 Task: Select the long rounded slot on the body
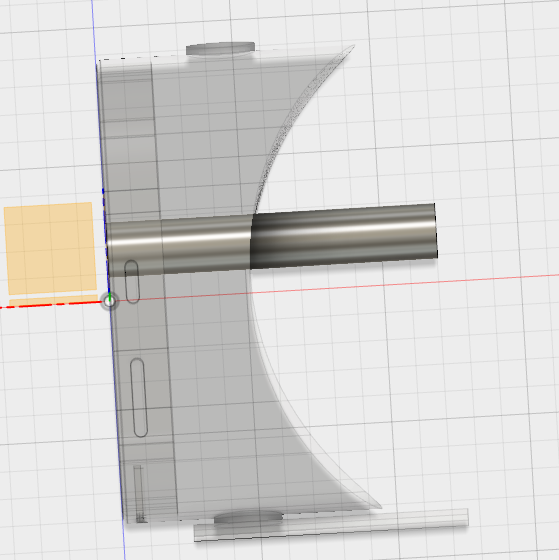pos(139,398)
